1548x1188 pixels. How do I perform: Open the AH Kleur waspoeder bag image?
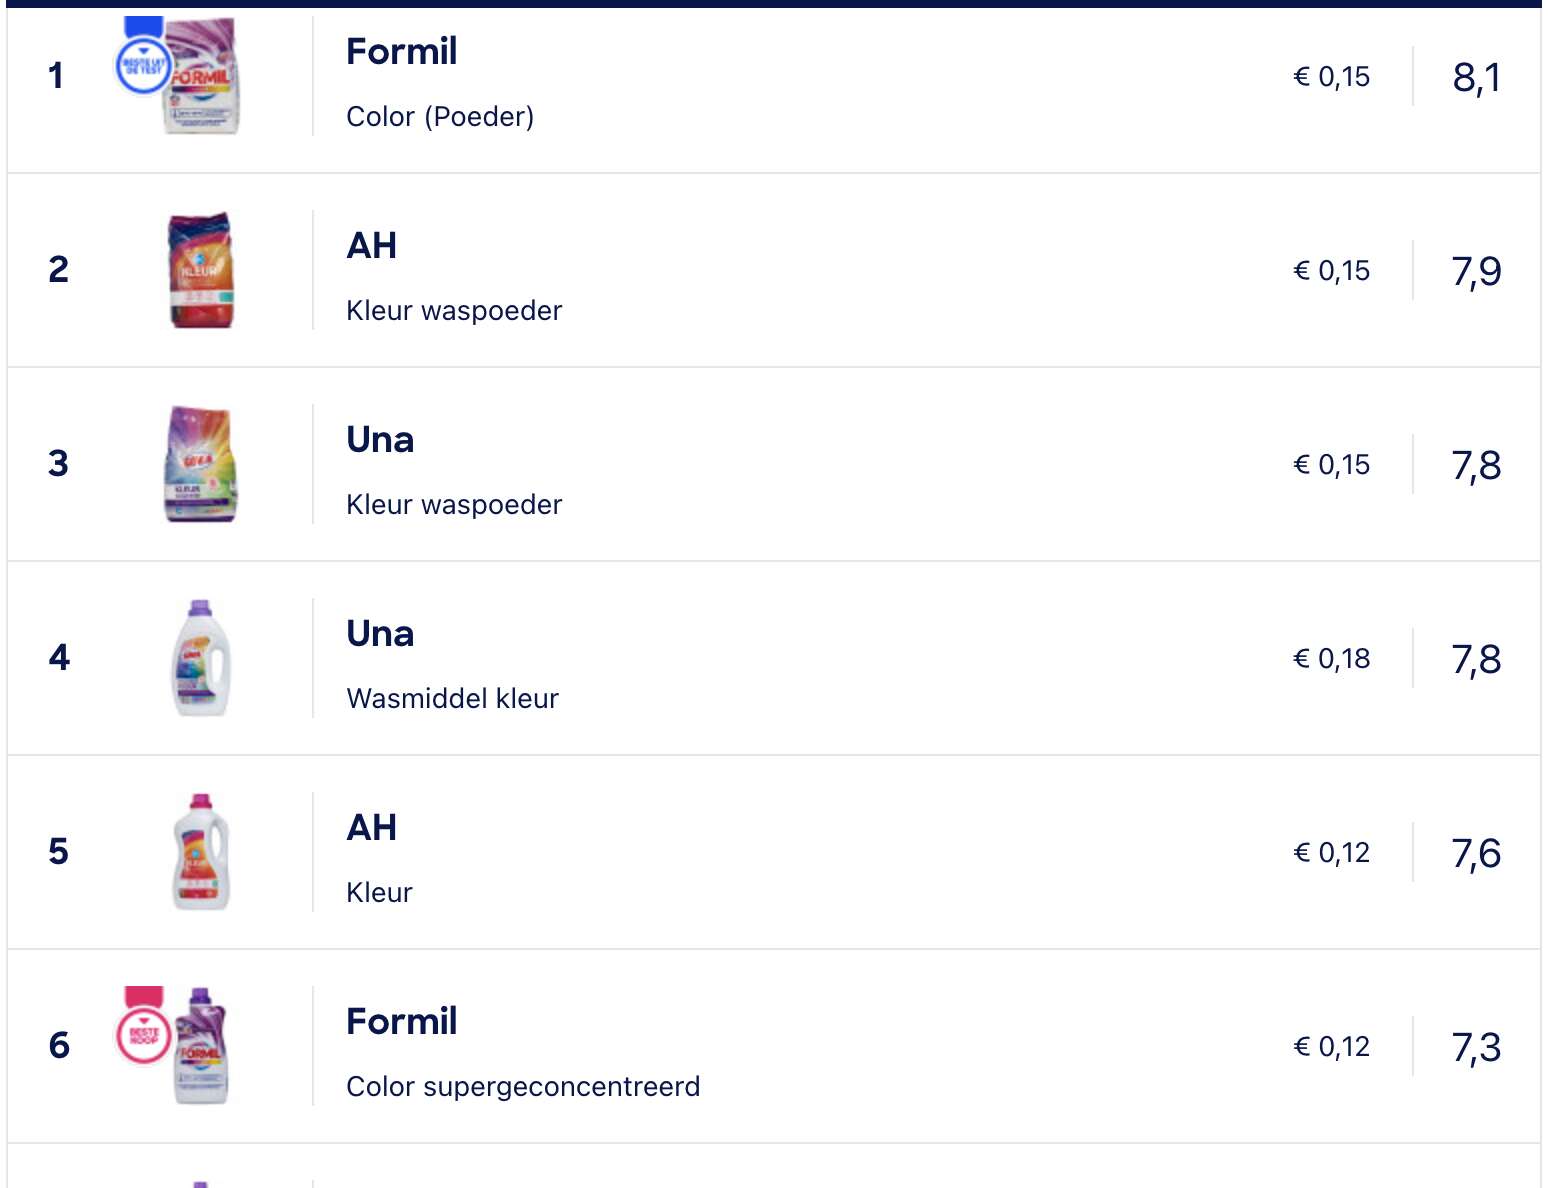(x=201, y=270)
